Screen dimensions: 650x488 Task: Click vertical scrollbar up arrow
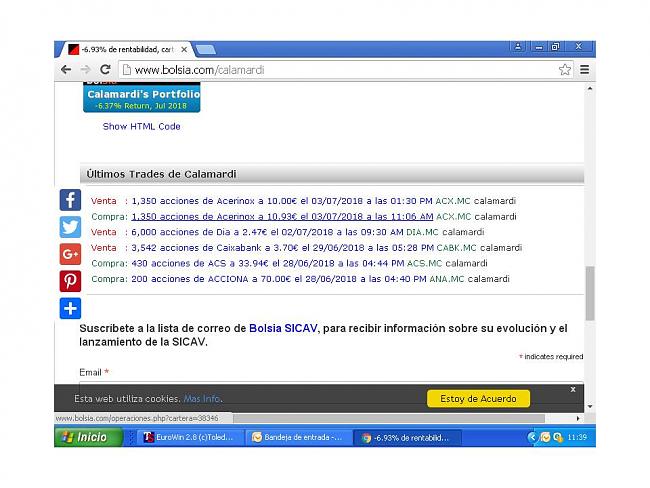pyautogui.click(x=590, y=89)
